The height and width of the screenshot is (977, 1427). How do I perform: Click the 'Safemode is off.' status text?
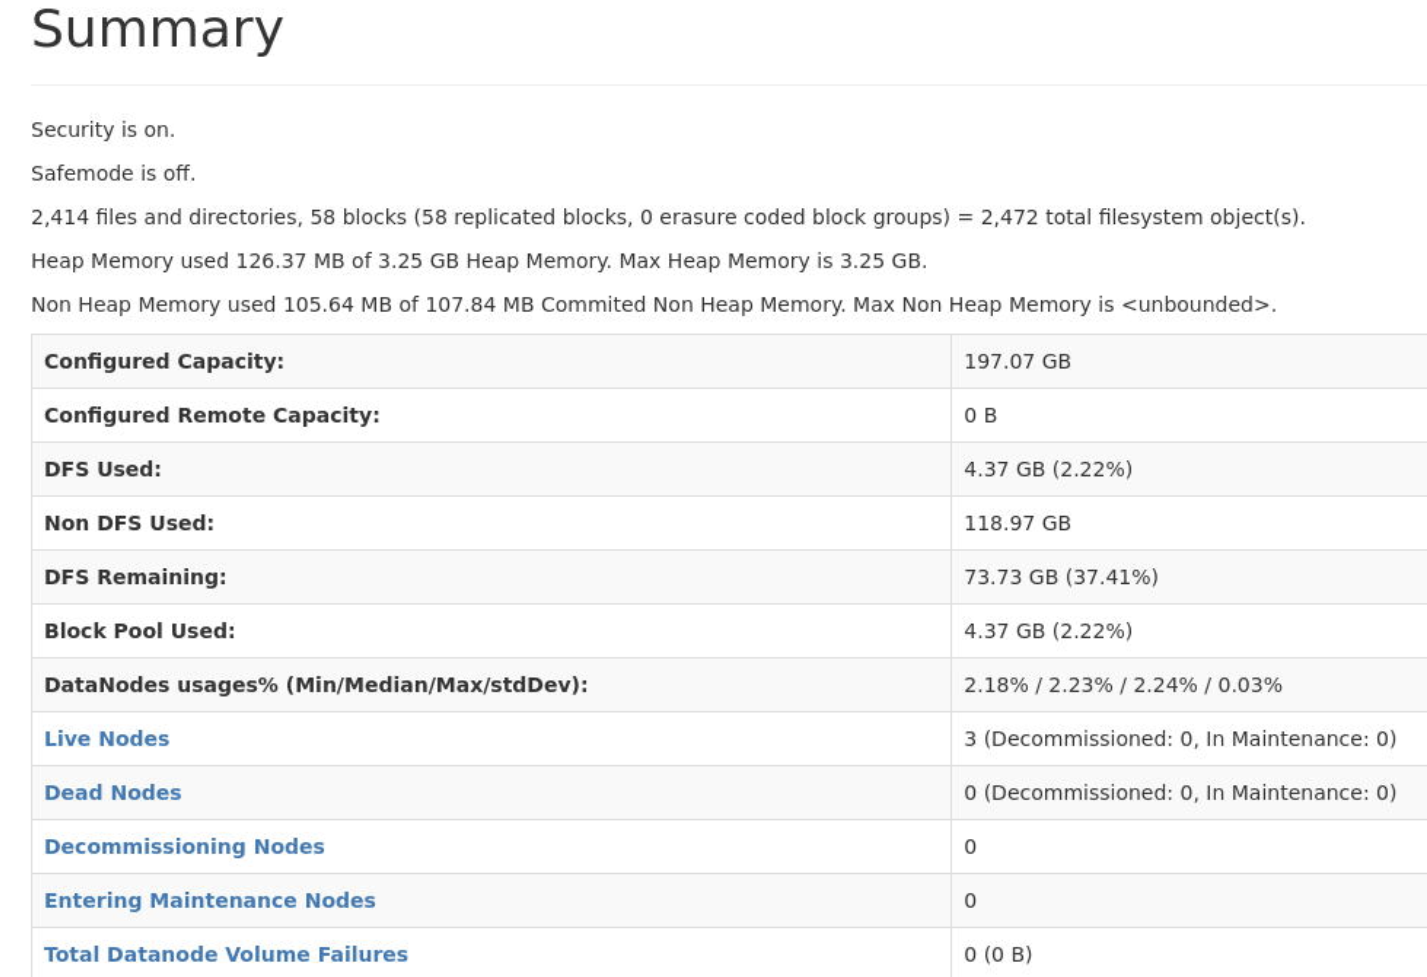113,173
